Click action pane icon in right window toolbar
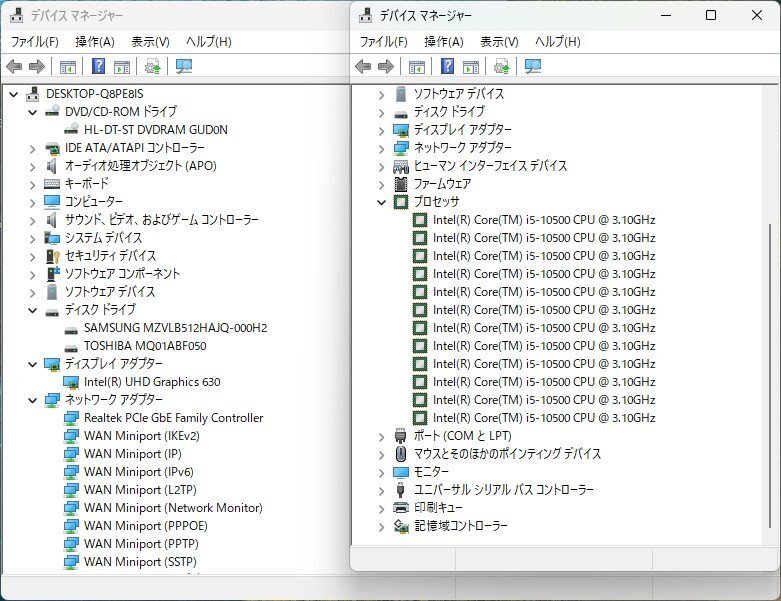This screenshot has width=781, height=601. click(471, 66)
